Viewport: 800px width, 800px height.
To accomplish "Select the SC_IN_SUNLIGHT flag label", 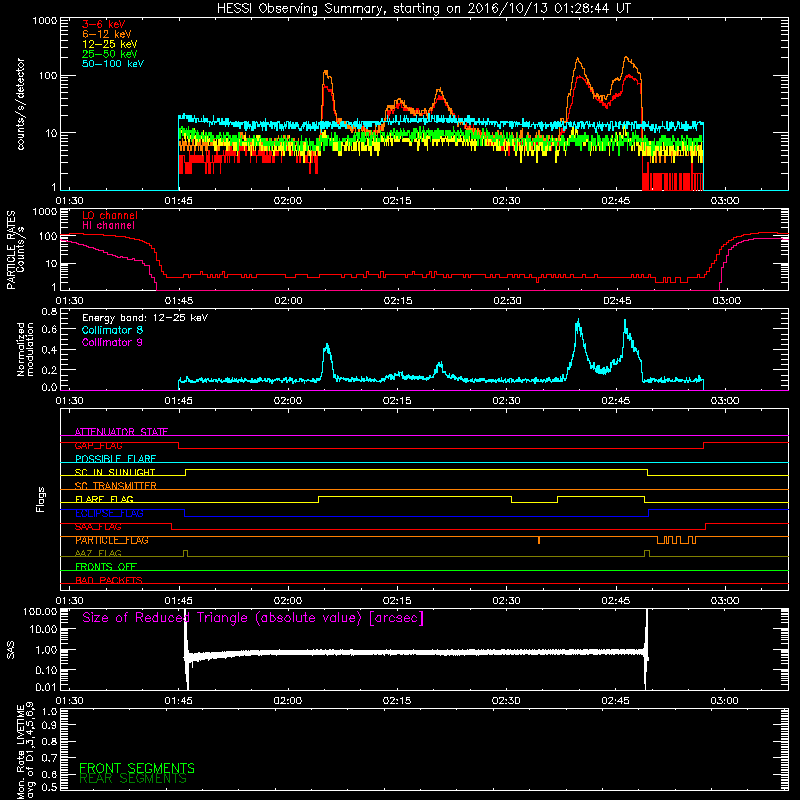I will [x=115, y=472].
